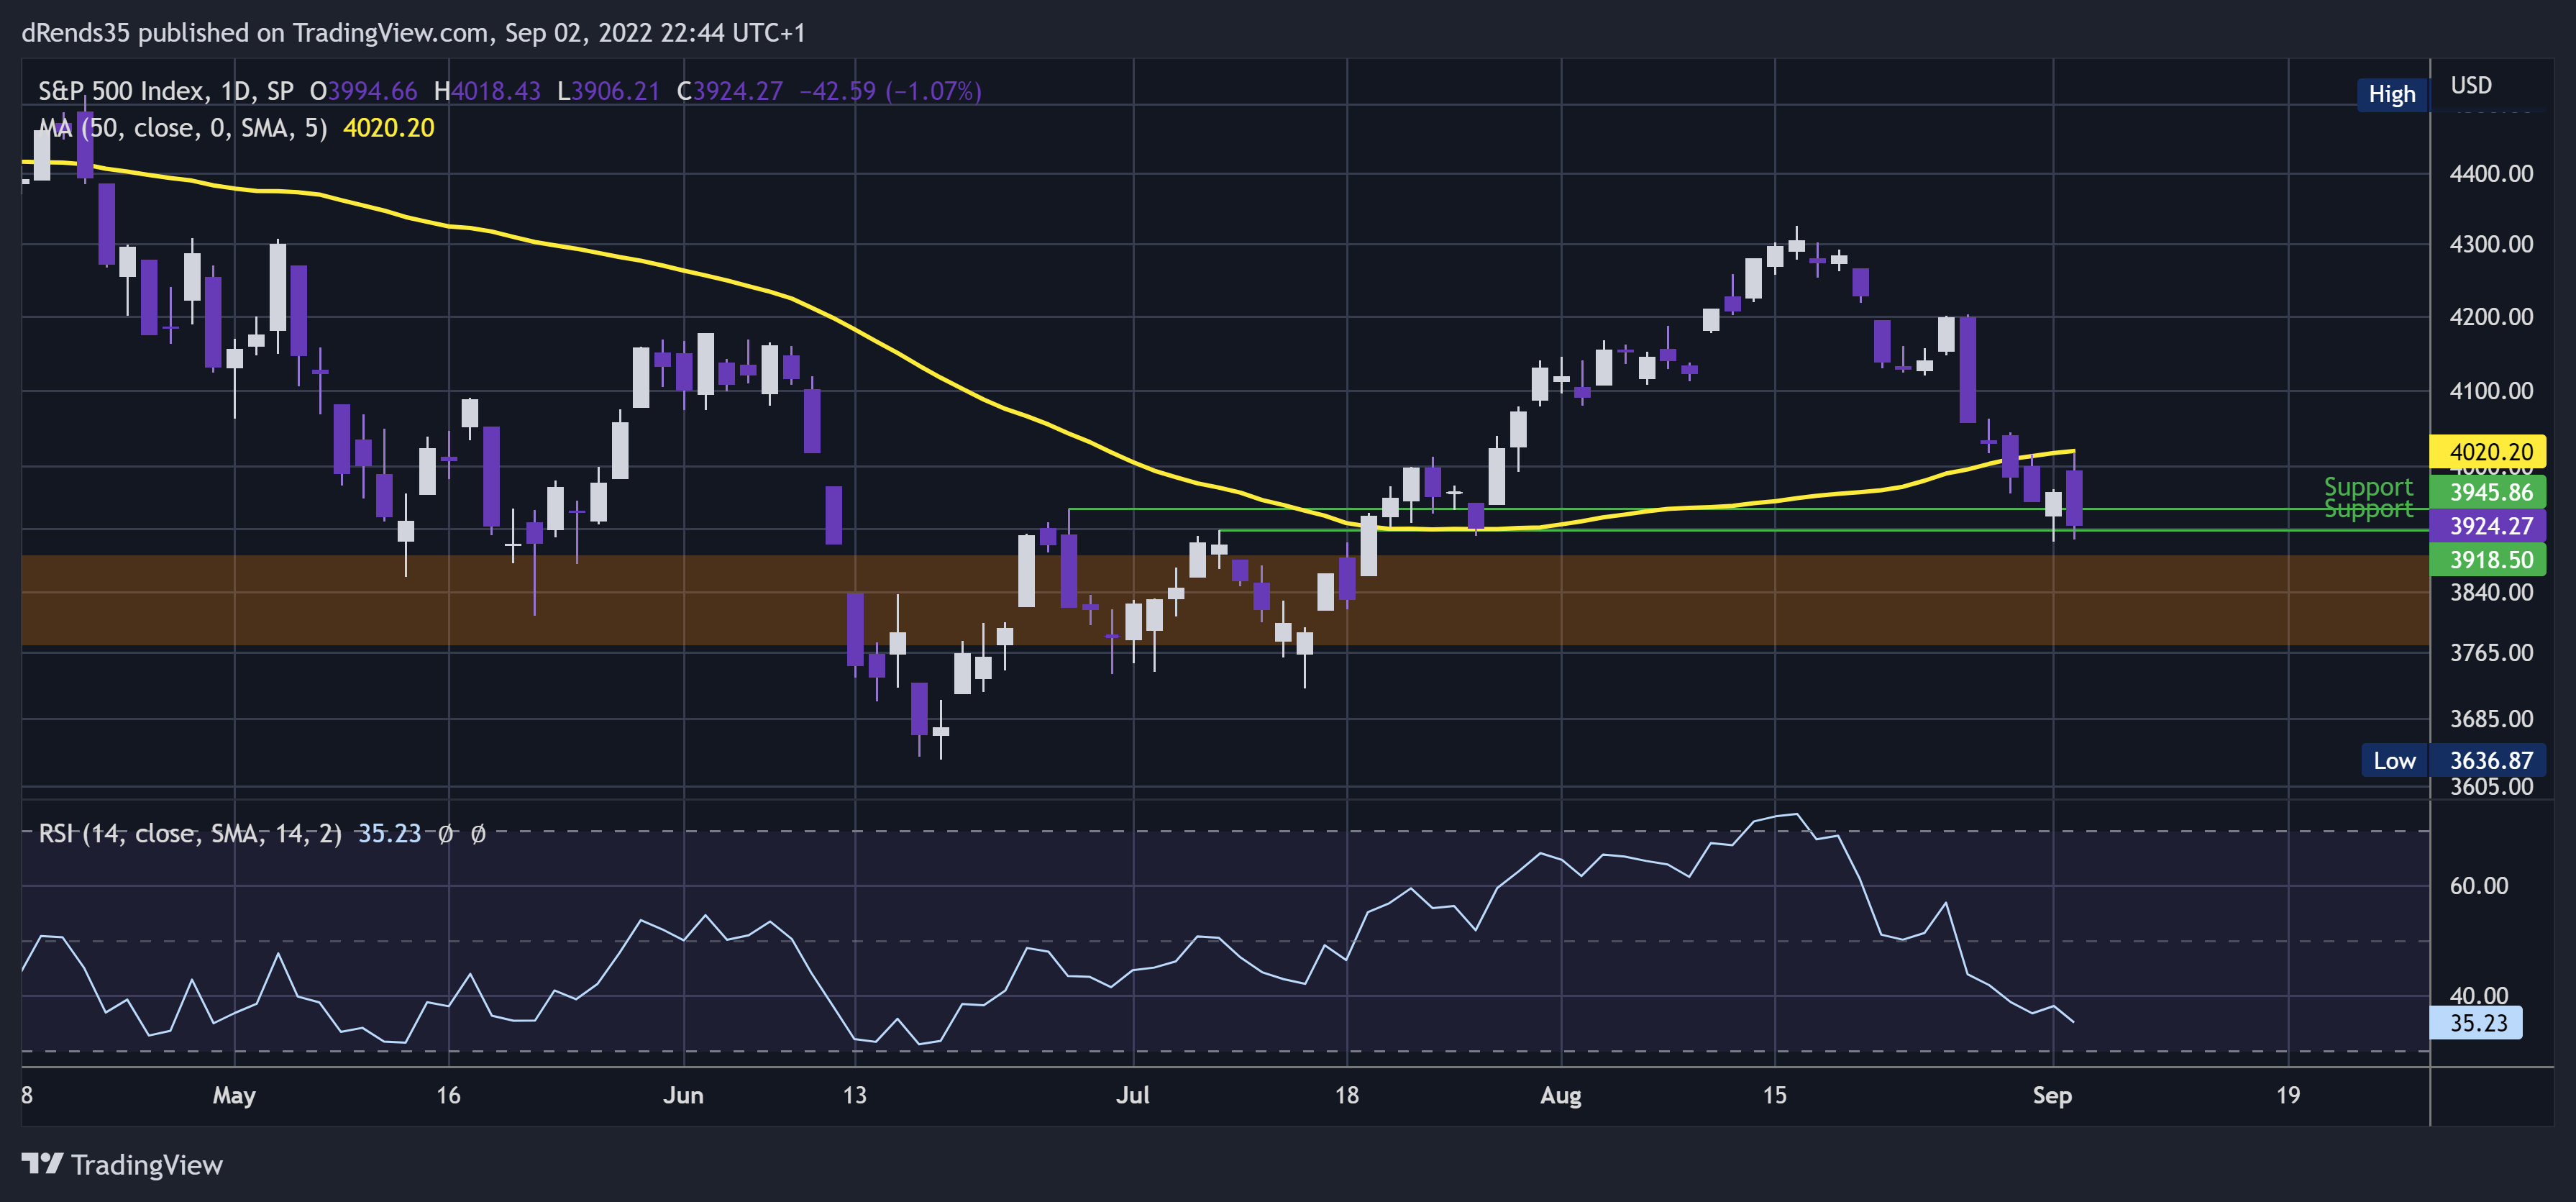Click the 35.23 value in the RSI legend
The width and height of the screenshot is (2576, 1202).
click(390, 833)
